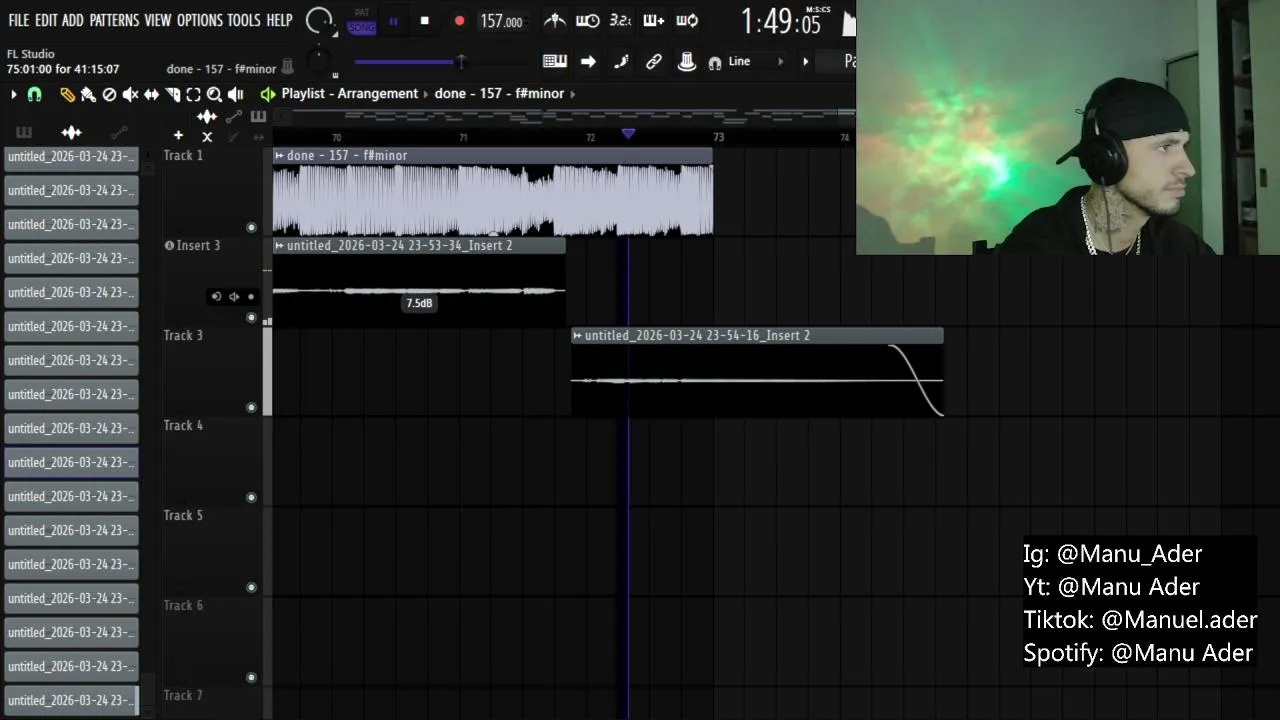Image resolution: width=1280 pixels, height=720 pixels.
Task: Toggle loop recording icon
Action: (687, 20)
